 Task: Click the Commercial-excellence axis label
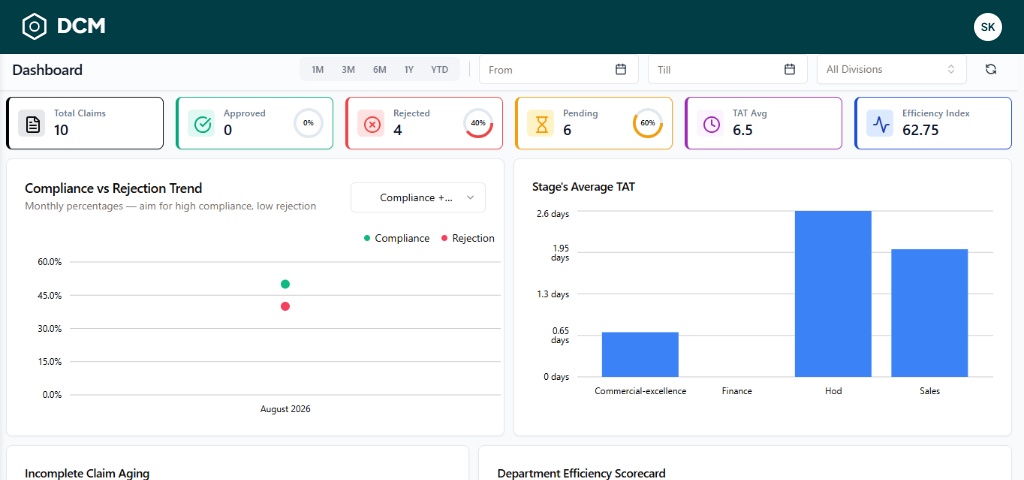click(x=640, y=391)
